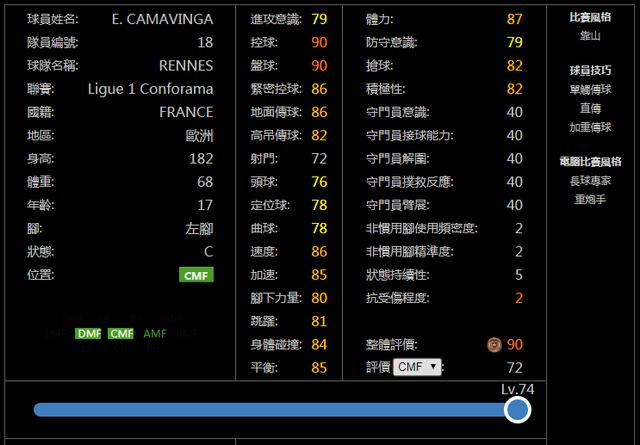Click the Lv.74 level label
The height and width of the screenshot is (445, 640).
coord(518,389)
